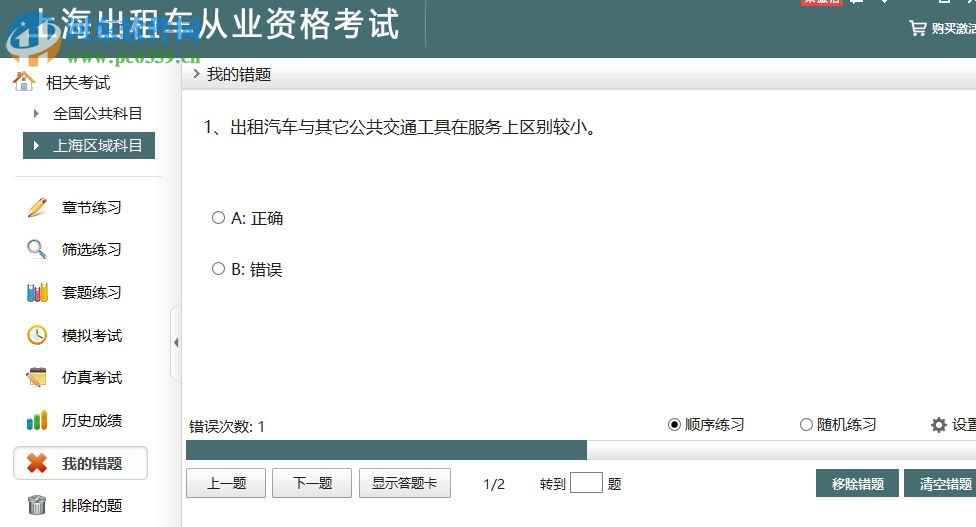Click the gear settings icon

[x=939, y=425]
